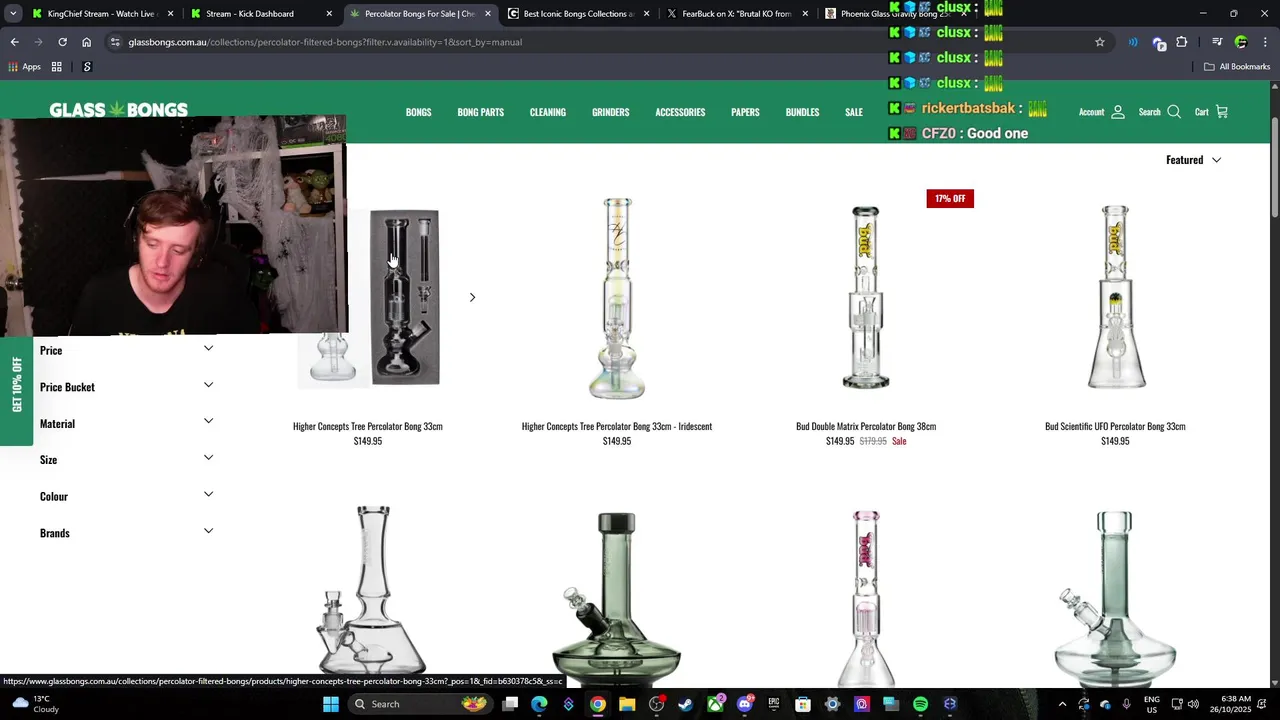Open the Chrome profile avatar
This screenshot has height=720, width=1280.
tap(1241, 42)
